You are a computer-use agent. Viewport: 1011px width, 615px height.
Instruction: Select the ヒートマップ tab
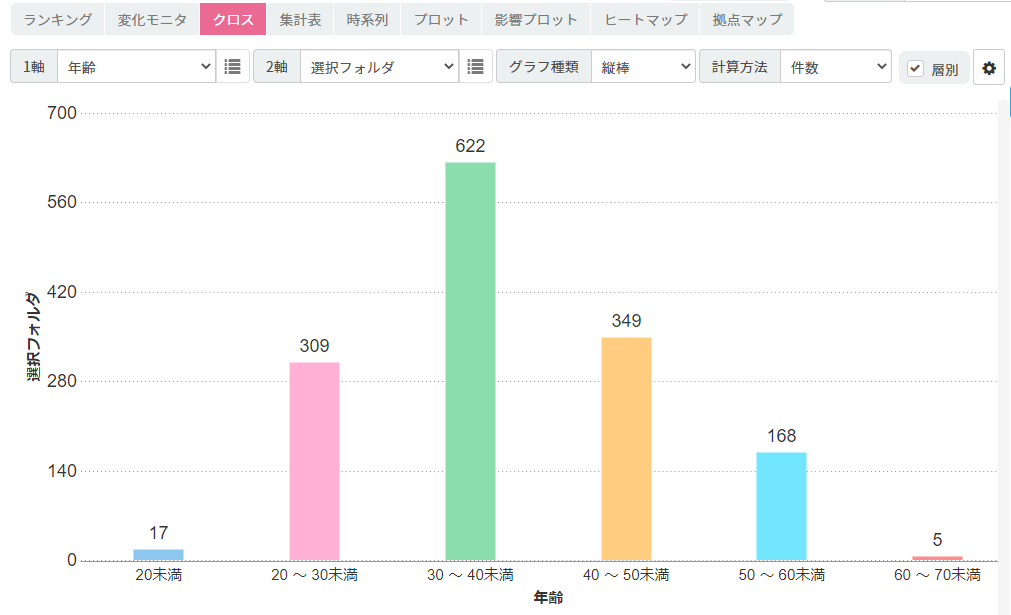645,19
